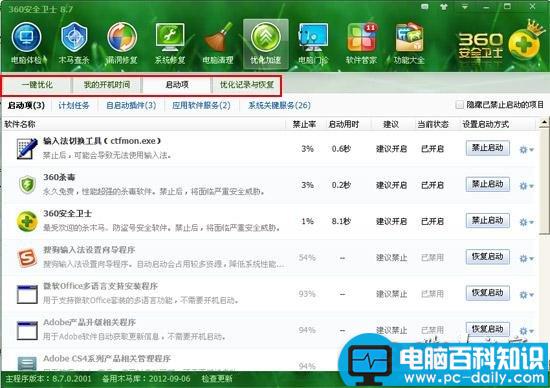The height and width of the screenshot is (388, 550).
Task: Expand gear options for ctfmon.exe row
Action: tap(526, 150)
